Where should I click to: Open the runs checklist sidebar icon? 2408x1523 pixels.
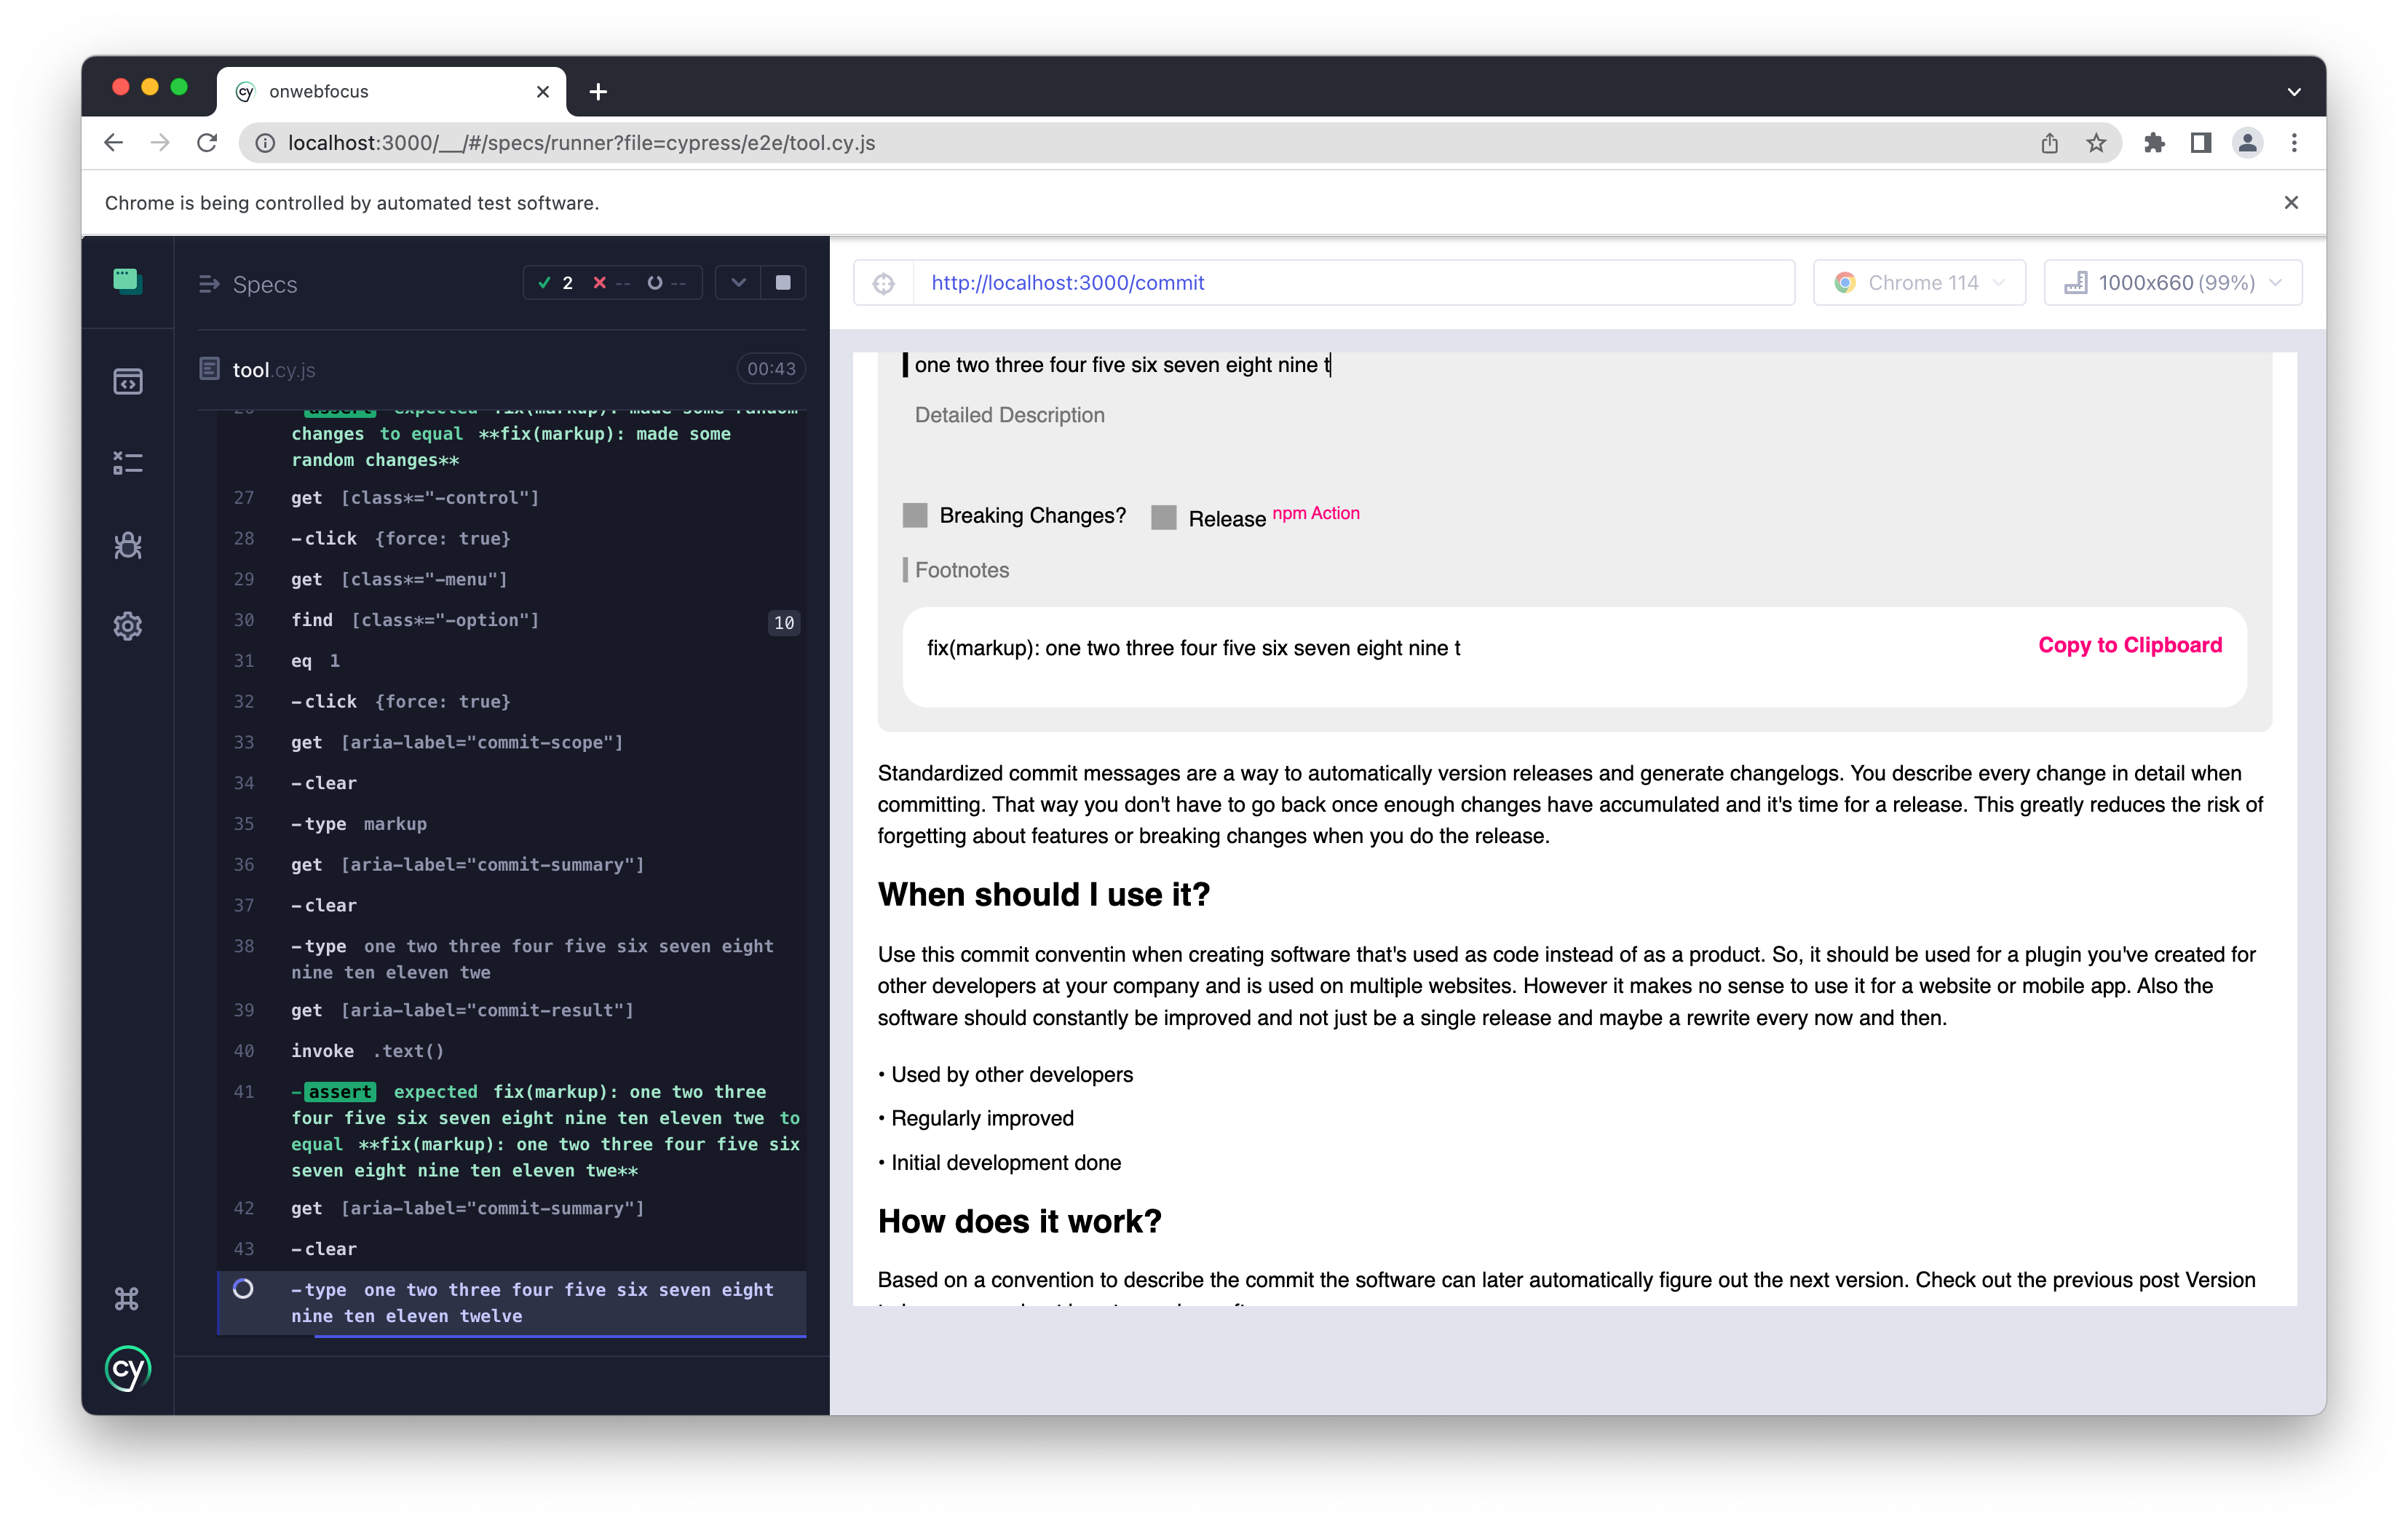tap(127, 462)
